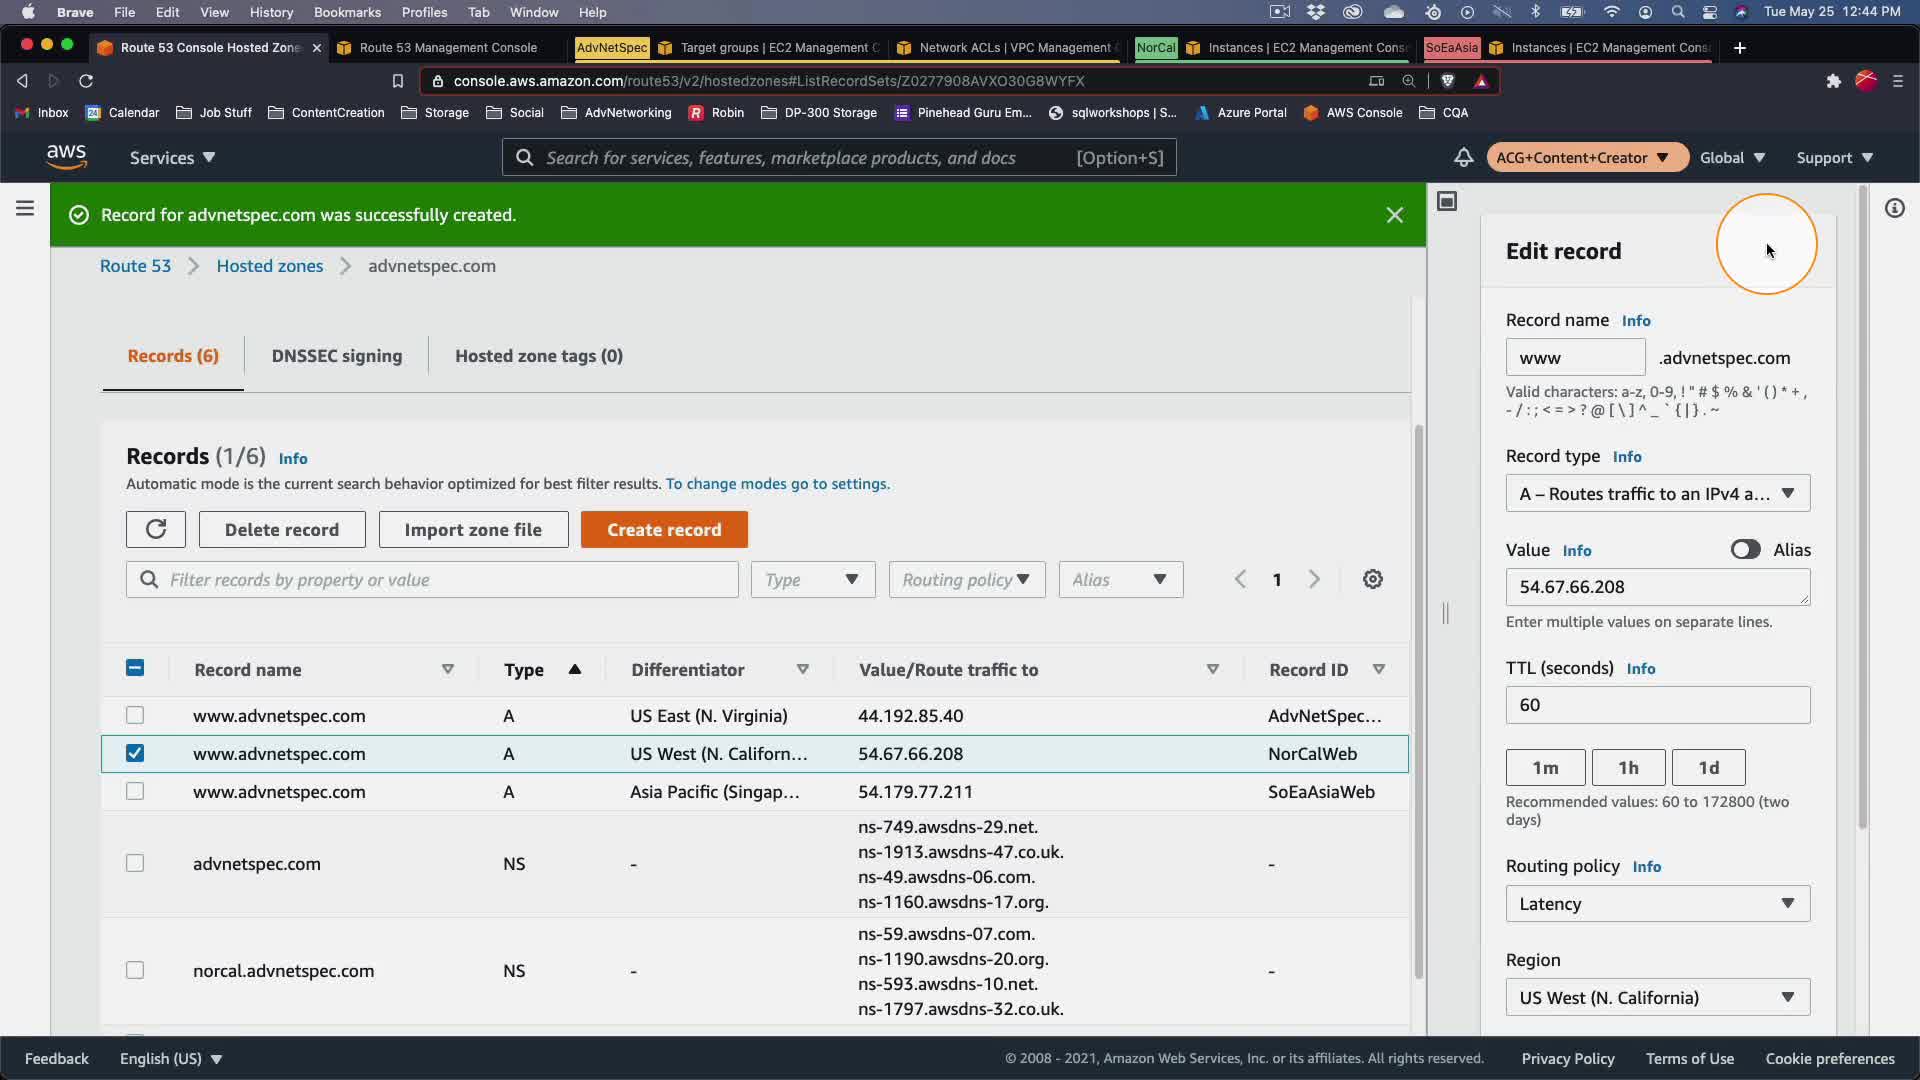Image resolution: width=1920 pixels, height=1080 pixels.
Task: Click the Create record button
Action: 663,529
